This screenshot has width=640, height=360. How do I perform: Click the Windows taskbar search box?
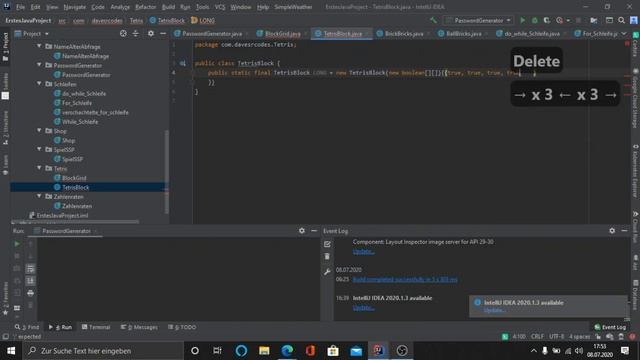click(x=103, y=351)
